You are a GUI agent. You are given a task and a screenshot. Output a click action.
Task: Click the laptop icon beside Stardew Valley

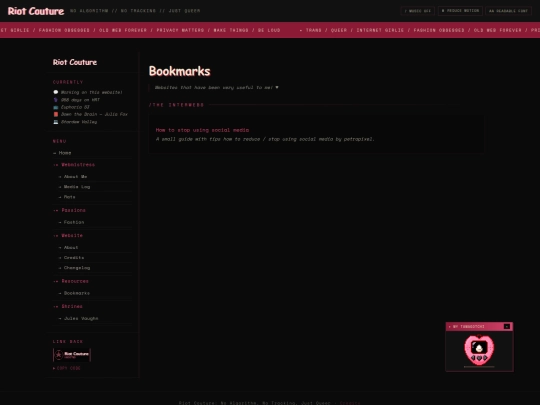[x=56, y=122]
